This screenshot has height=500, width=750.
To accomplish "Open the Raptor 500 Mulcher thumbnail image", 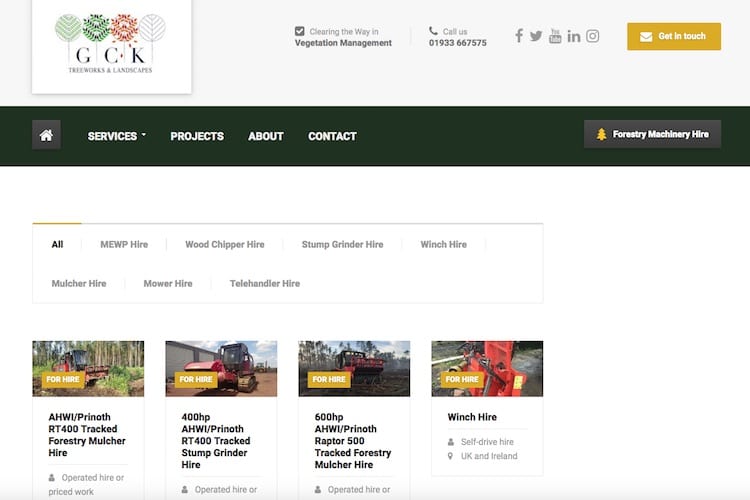I will click(354, 368).
